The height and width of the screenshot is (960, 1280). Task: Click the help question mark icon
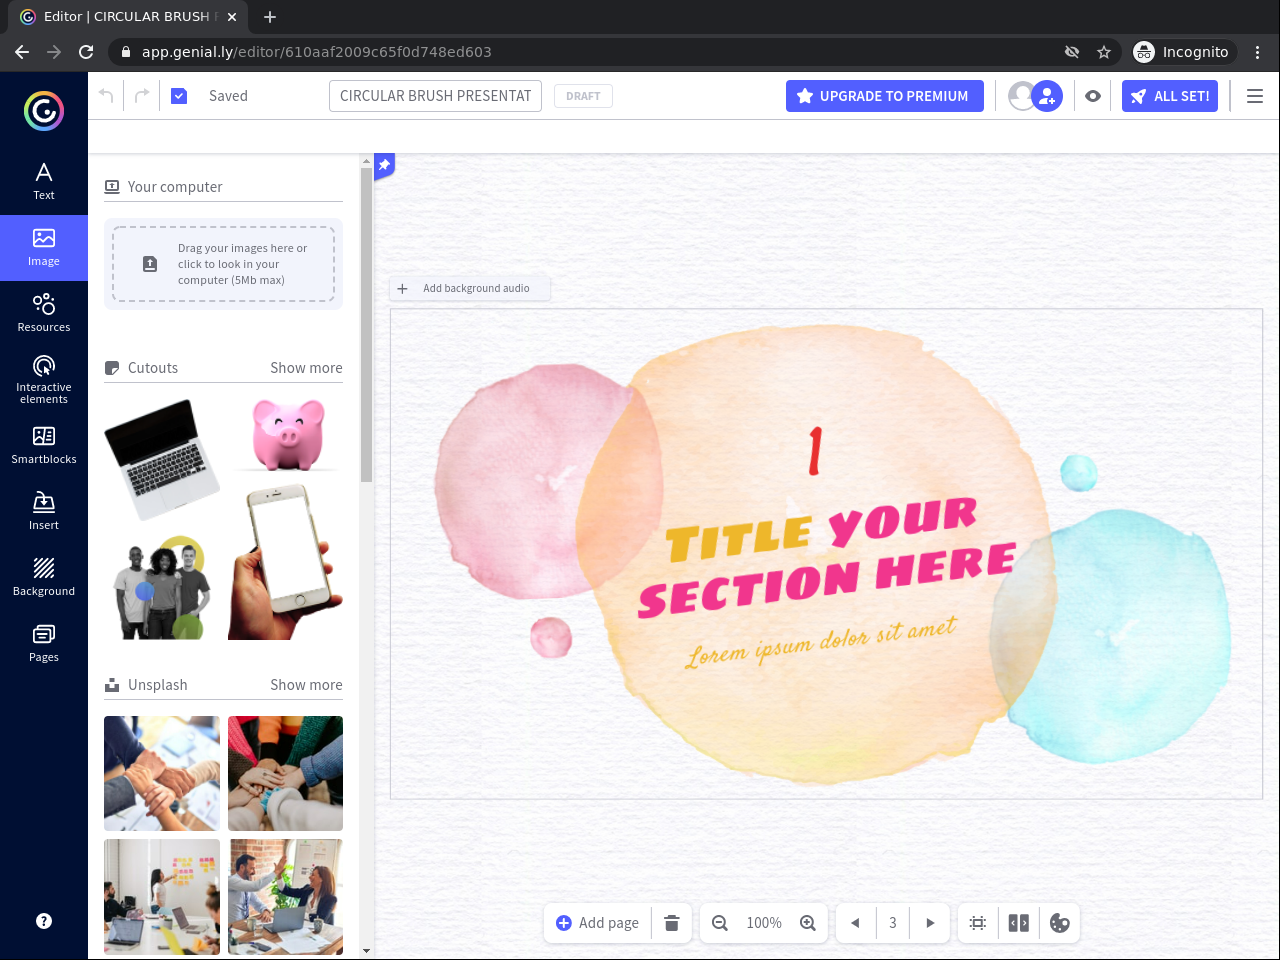pos(44,921)
